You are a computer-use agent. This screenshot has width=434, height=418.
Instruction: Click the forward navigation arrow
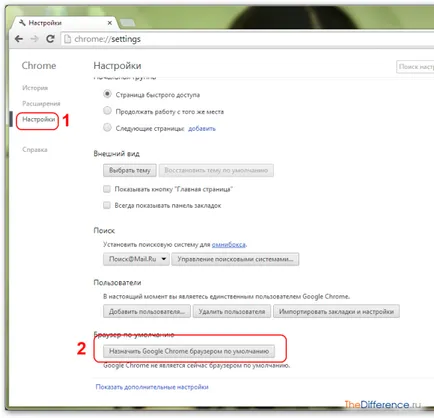34,39
